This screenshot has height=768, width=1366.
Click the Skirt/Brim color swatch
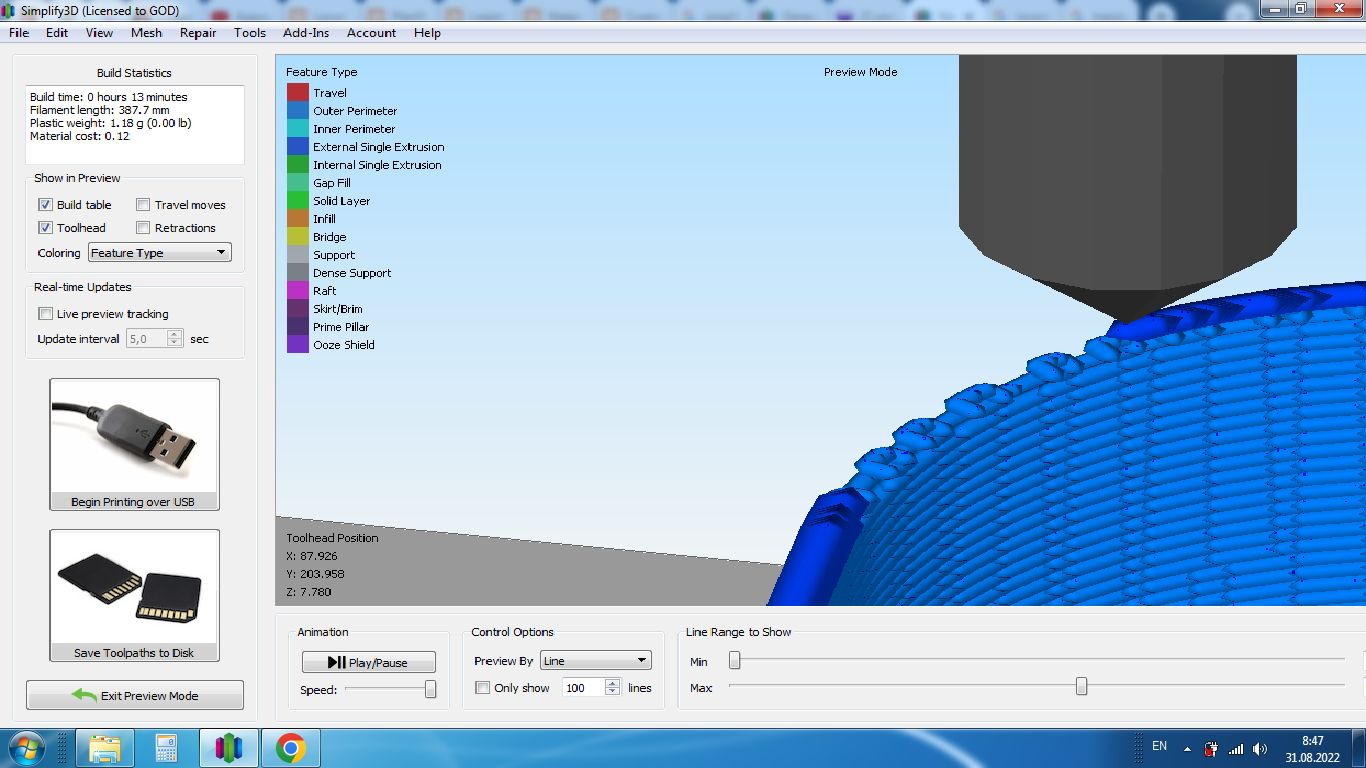point(298,309)
